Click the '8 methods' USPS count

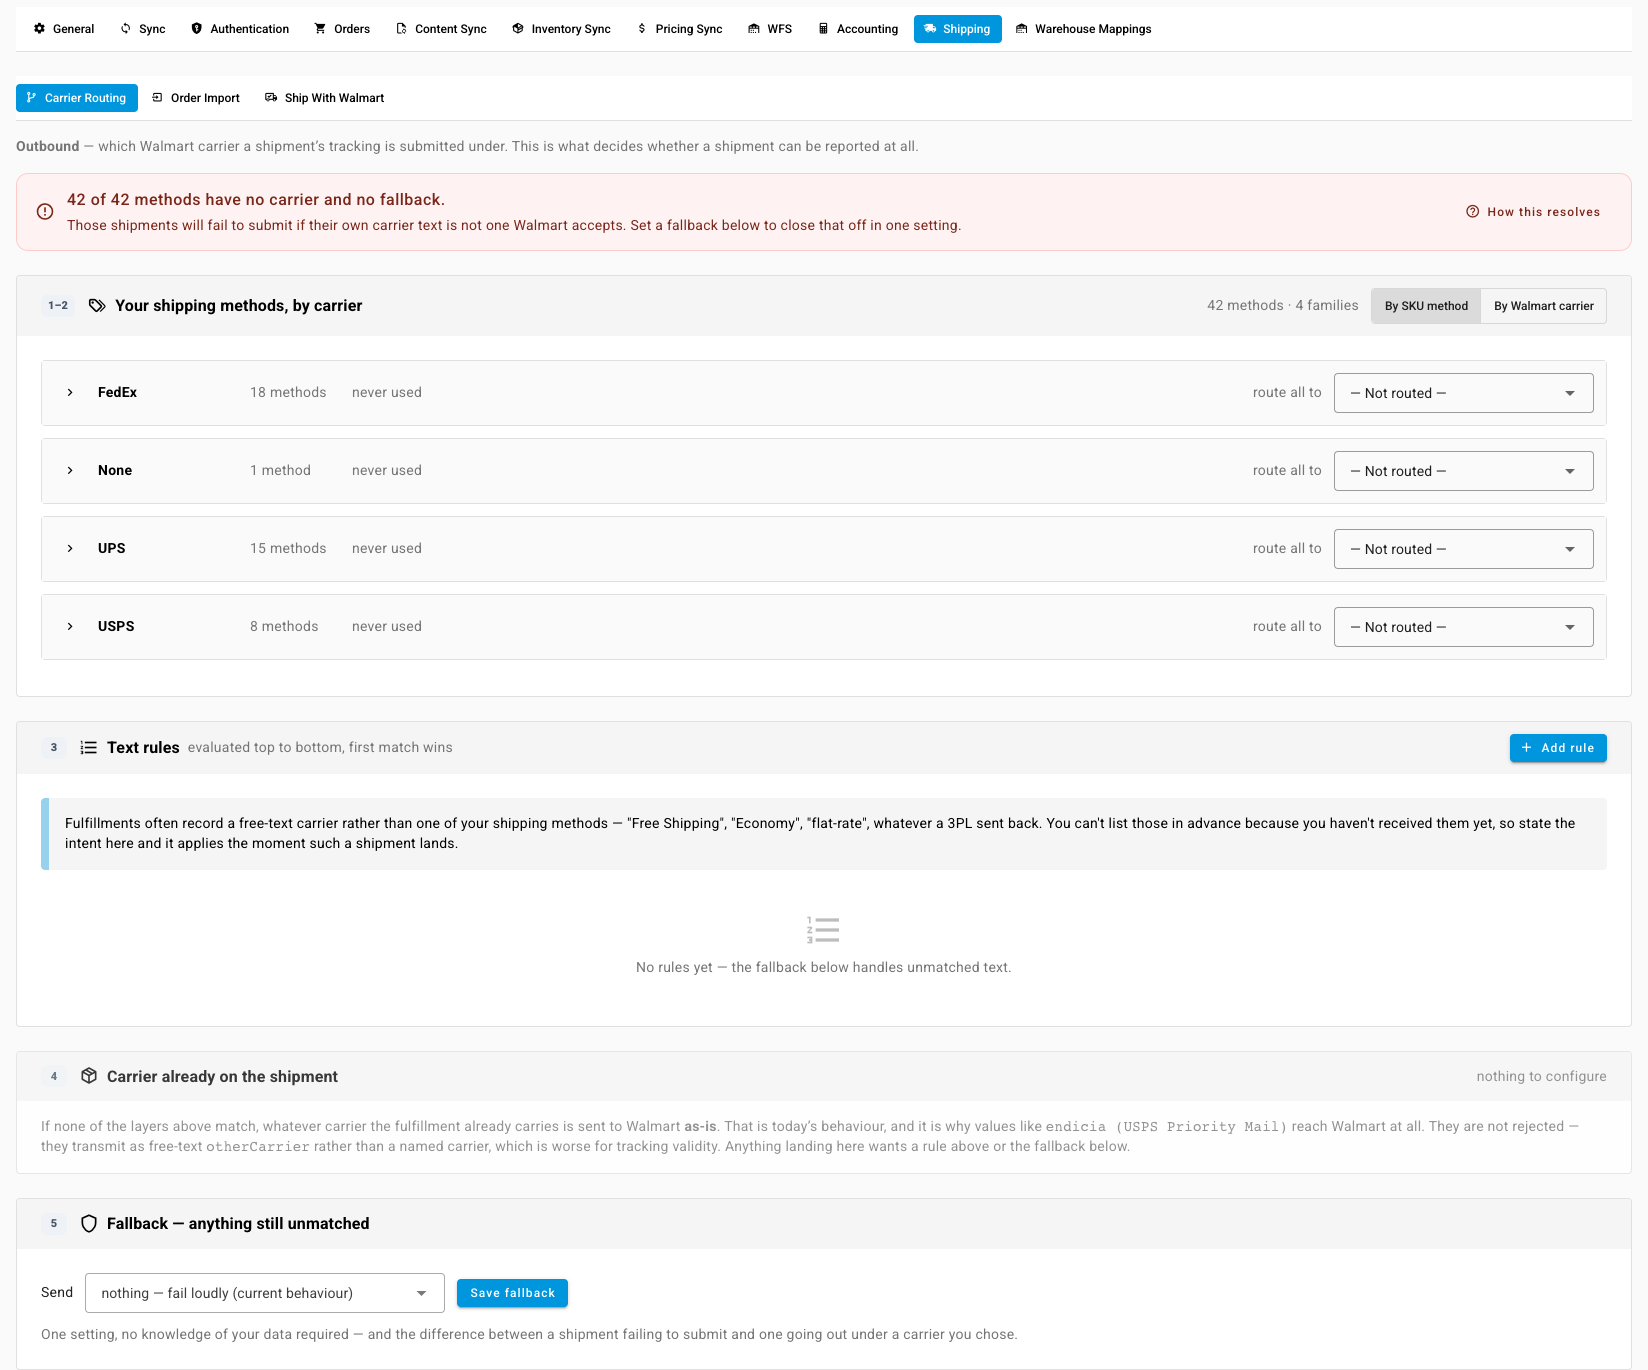coord(284,627)
